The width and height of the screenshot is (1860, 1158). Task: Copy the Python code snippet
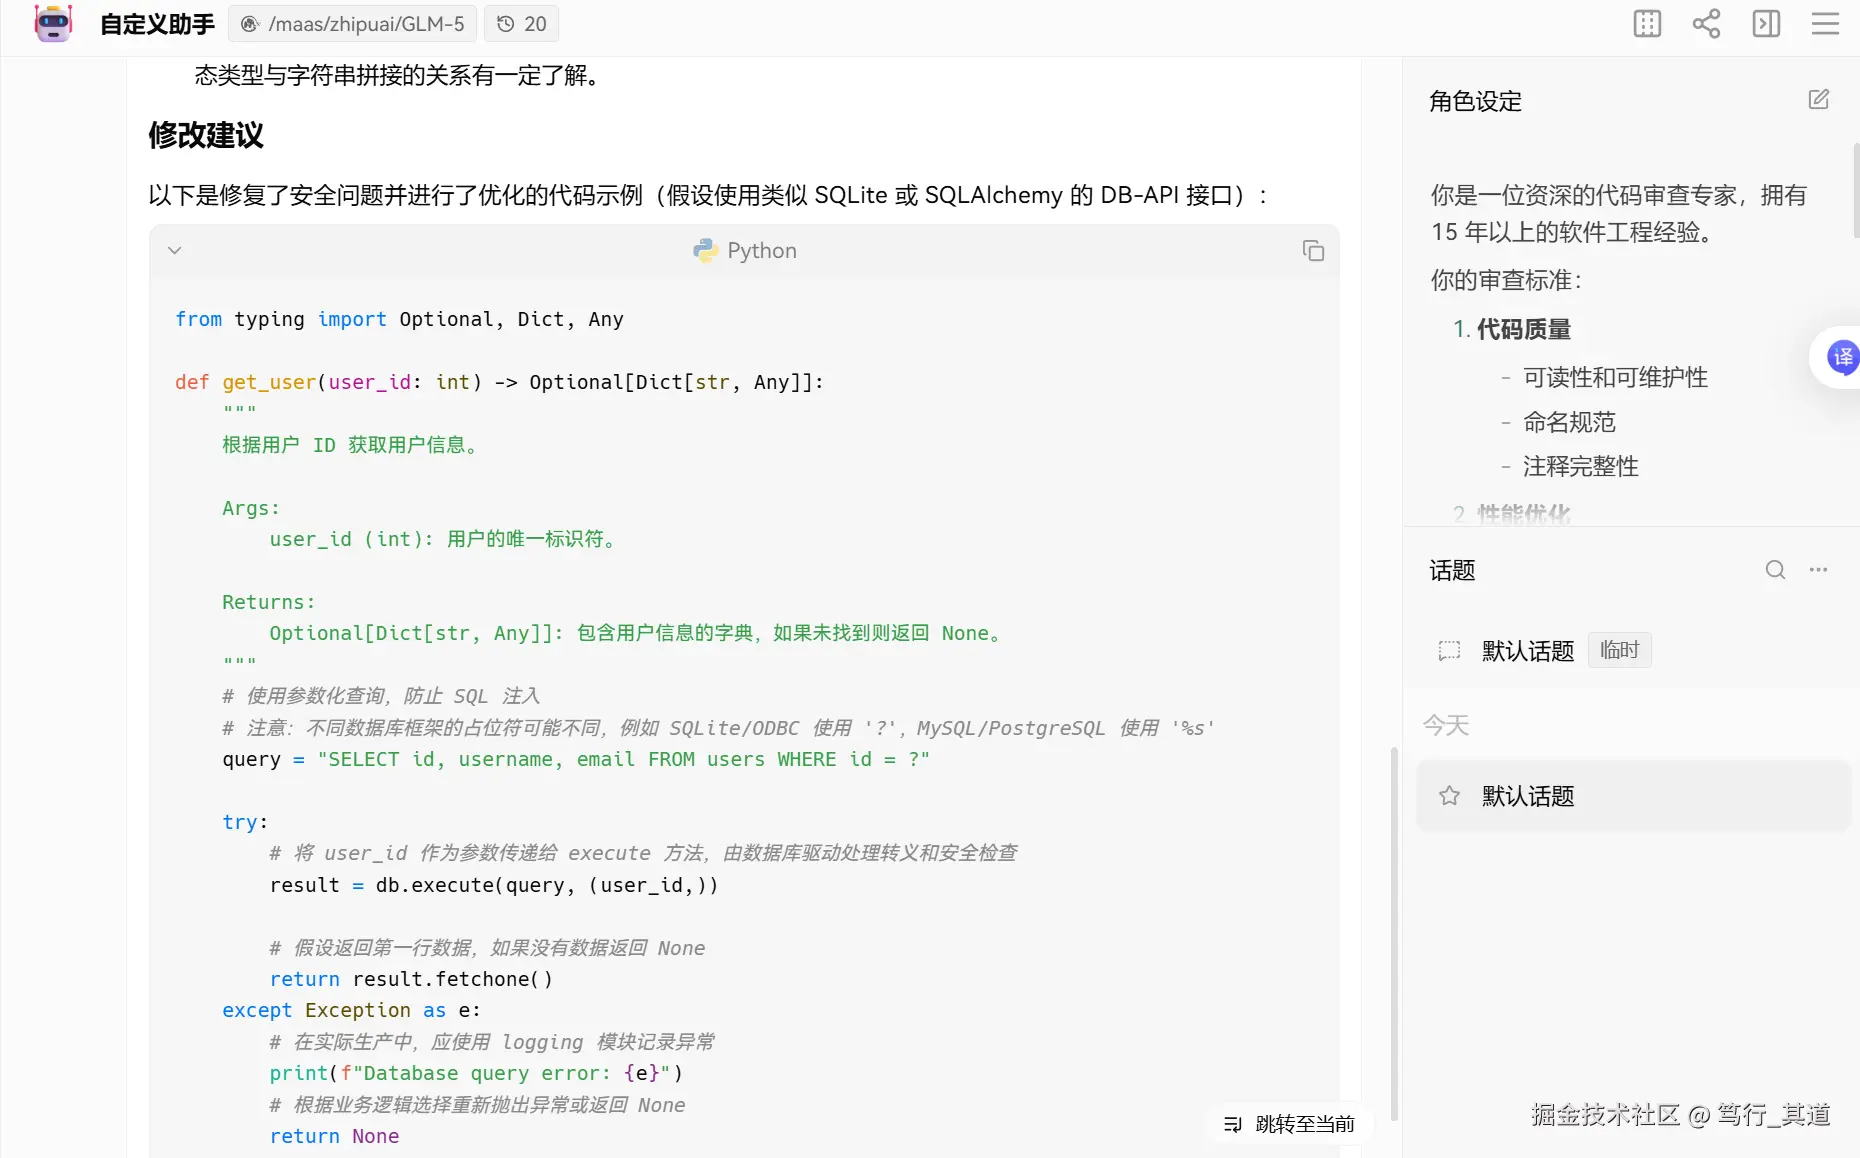coord(1313,250)
